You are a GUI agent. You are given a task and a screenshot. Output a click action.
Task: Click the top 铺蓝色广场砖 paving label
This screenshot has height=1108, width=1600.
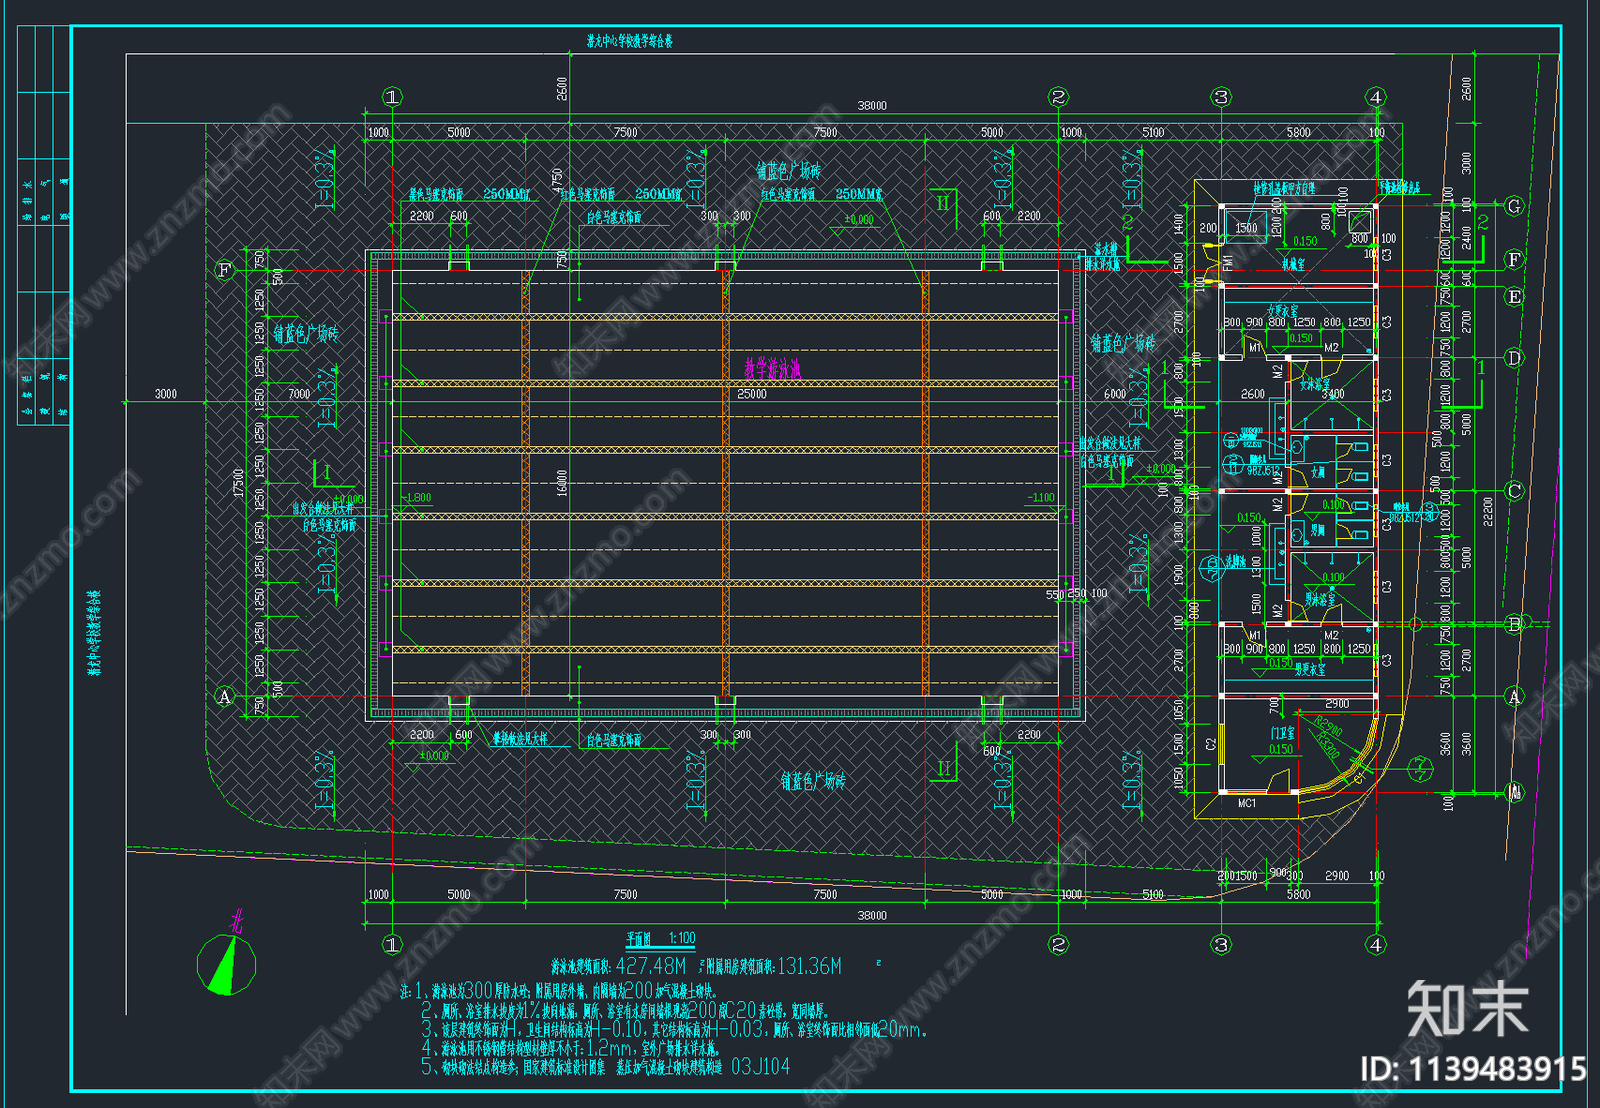[789, 172]
